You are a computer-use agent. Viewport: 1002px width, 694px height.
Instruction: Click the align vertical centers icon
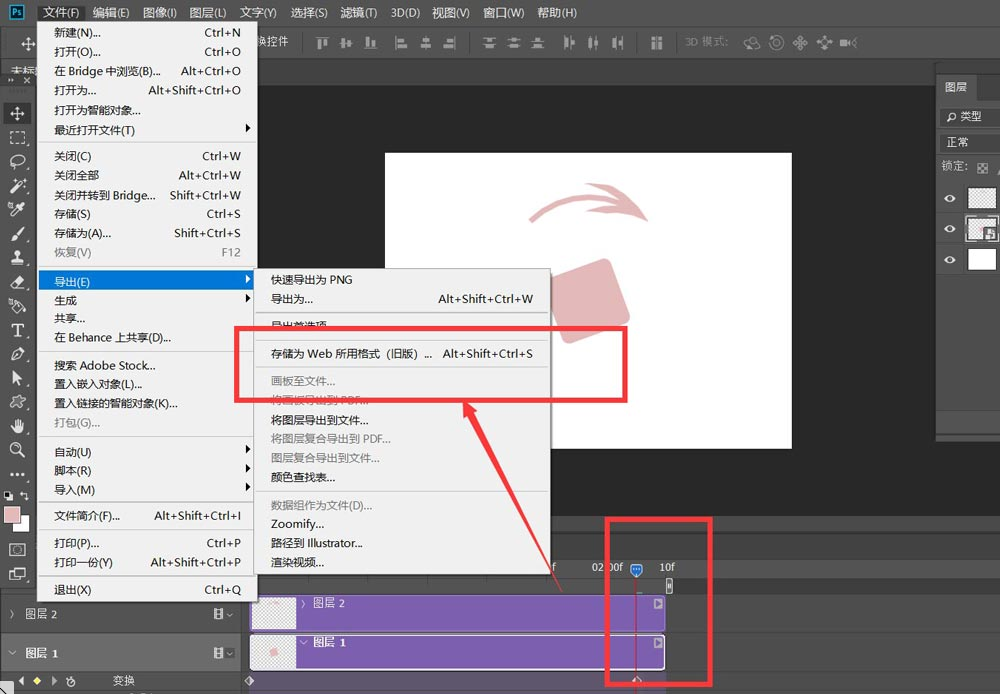click(x=346, y=43)
